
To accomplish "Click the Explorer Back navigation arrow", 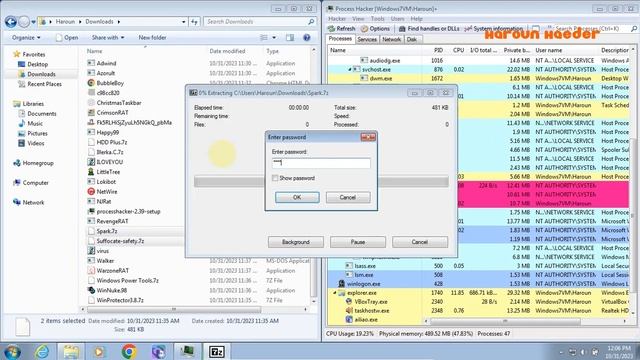I will click(11, 22).
